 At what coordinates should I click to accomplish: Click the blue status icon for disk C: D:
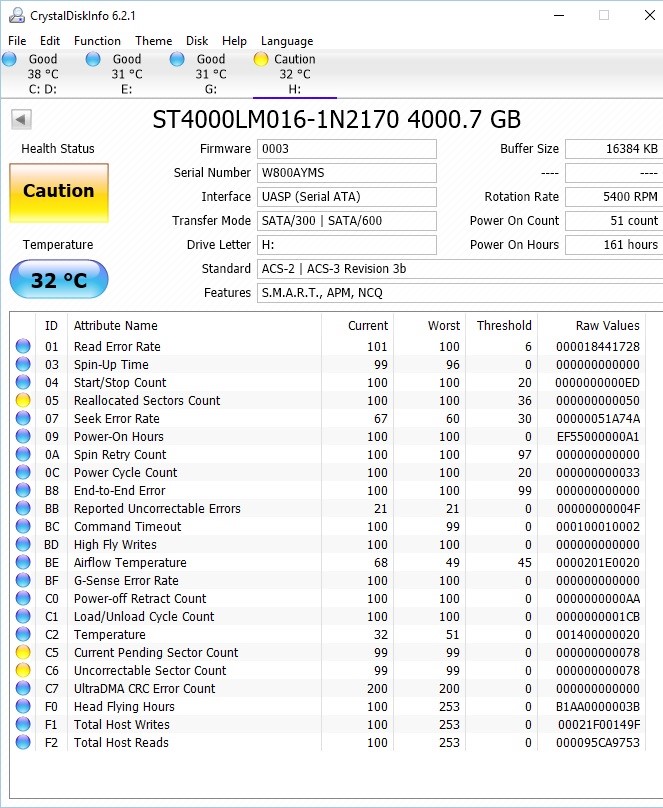coord(9,59)
